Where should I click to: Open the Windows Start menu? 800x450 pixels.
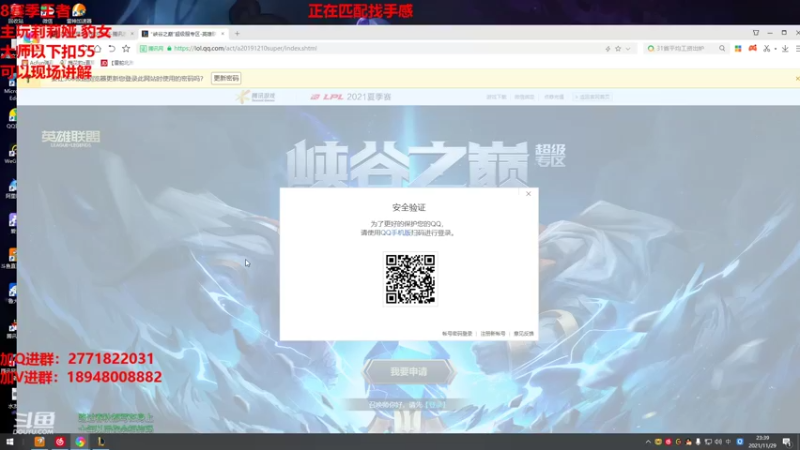coord(10,442)
